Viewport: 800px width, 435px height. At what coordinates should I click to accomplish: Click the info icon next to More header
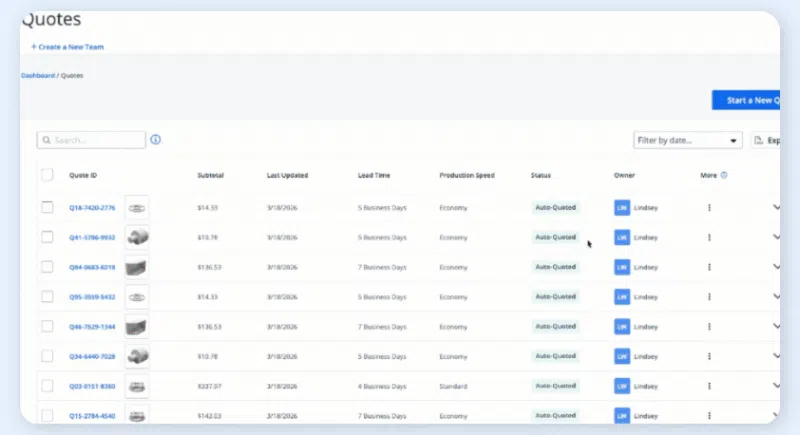click(724, 175)
